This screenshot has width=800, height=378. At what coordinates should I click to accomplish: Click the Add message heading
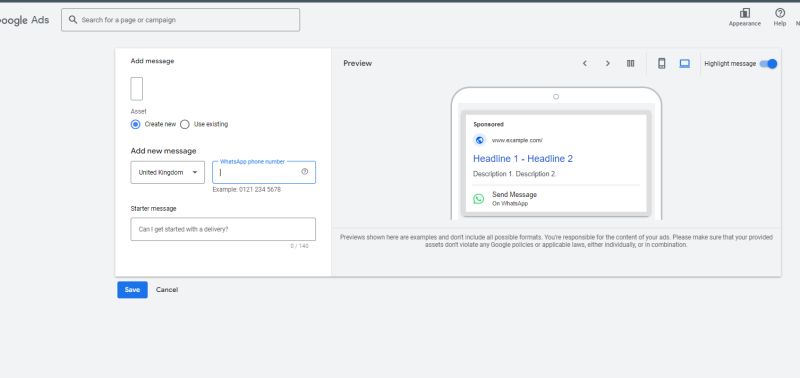tap(153, 61)
